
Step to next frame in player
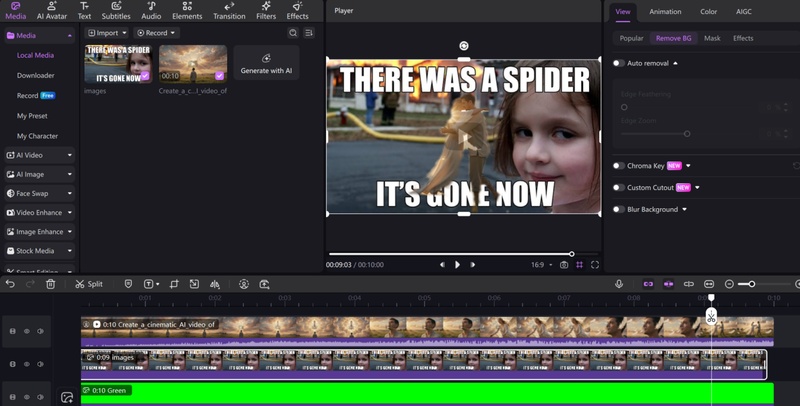[x=473, y=265]
